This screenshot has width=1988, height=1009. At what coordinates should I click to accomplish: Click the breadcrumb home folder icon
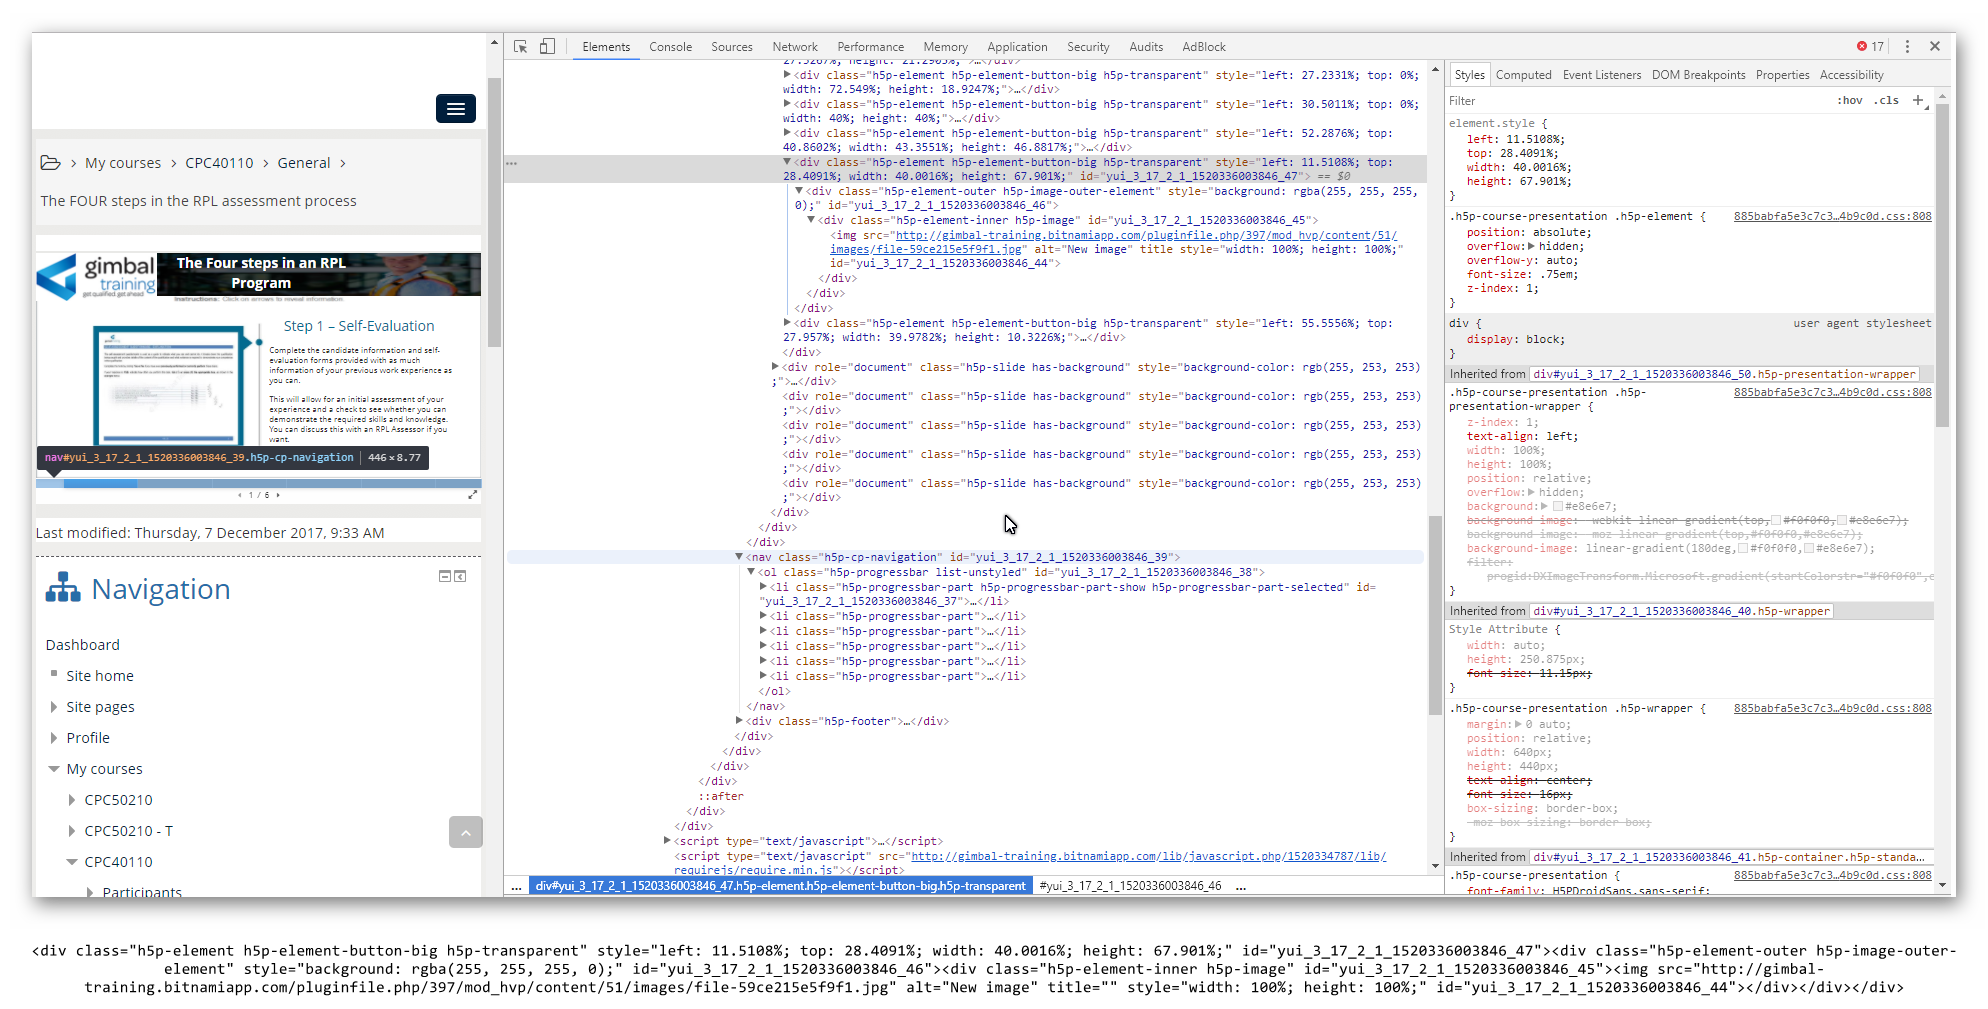tap(50, 163)
